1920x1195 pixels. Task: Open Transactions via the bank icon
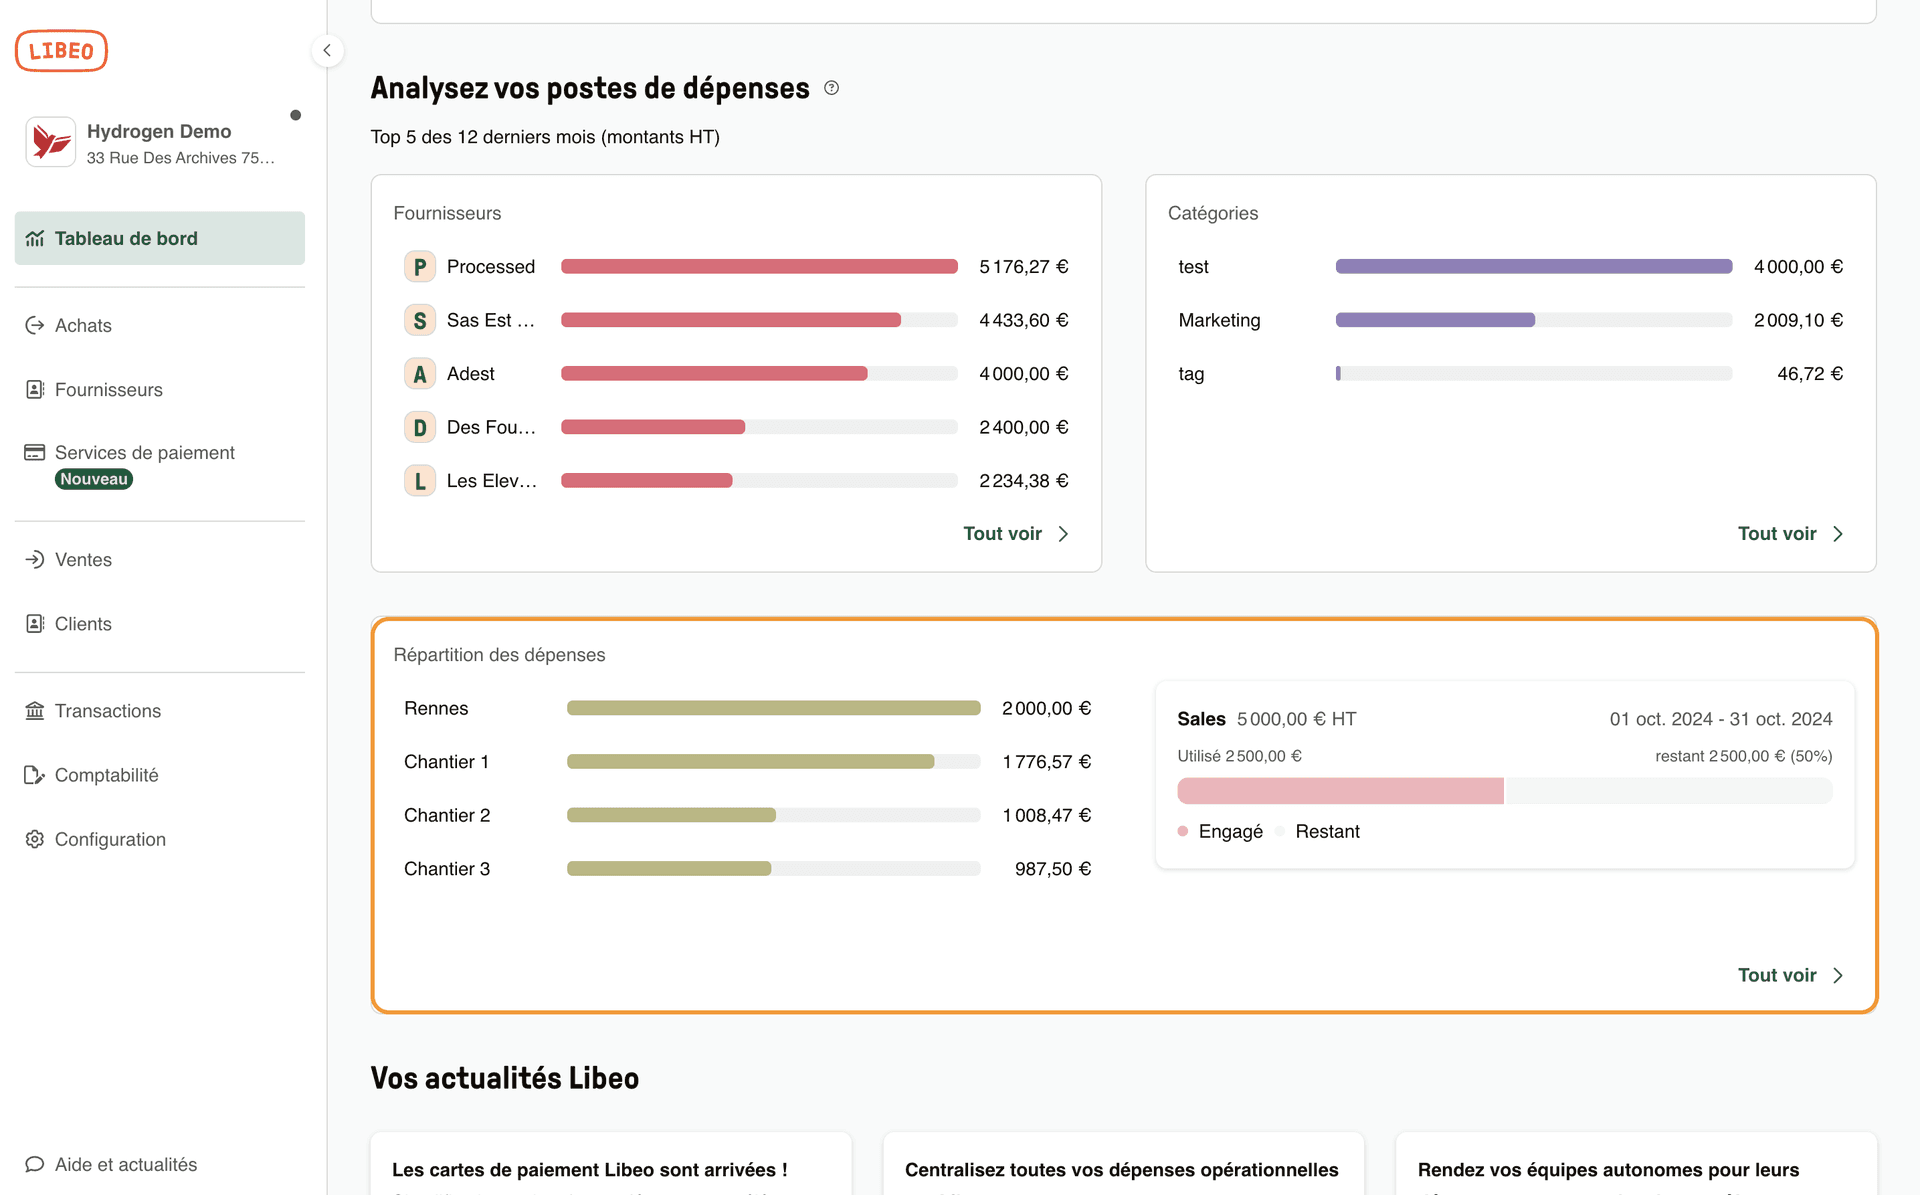(35, 710)
